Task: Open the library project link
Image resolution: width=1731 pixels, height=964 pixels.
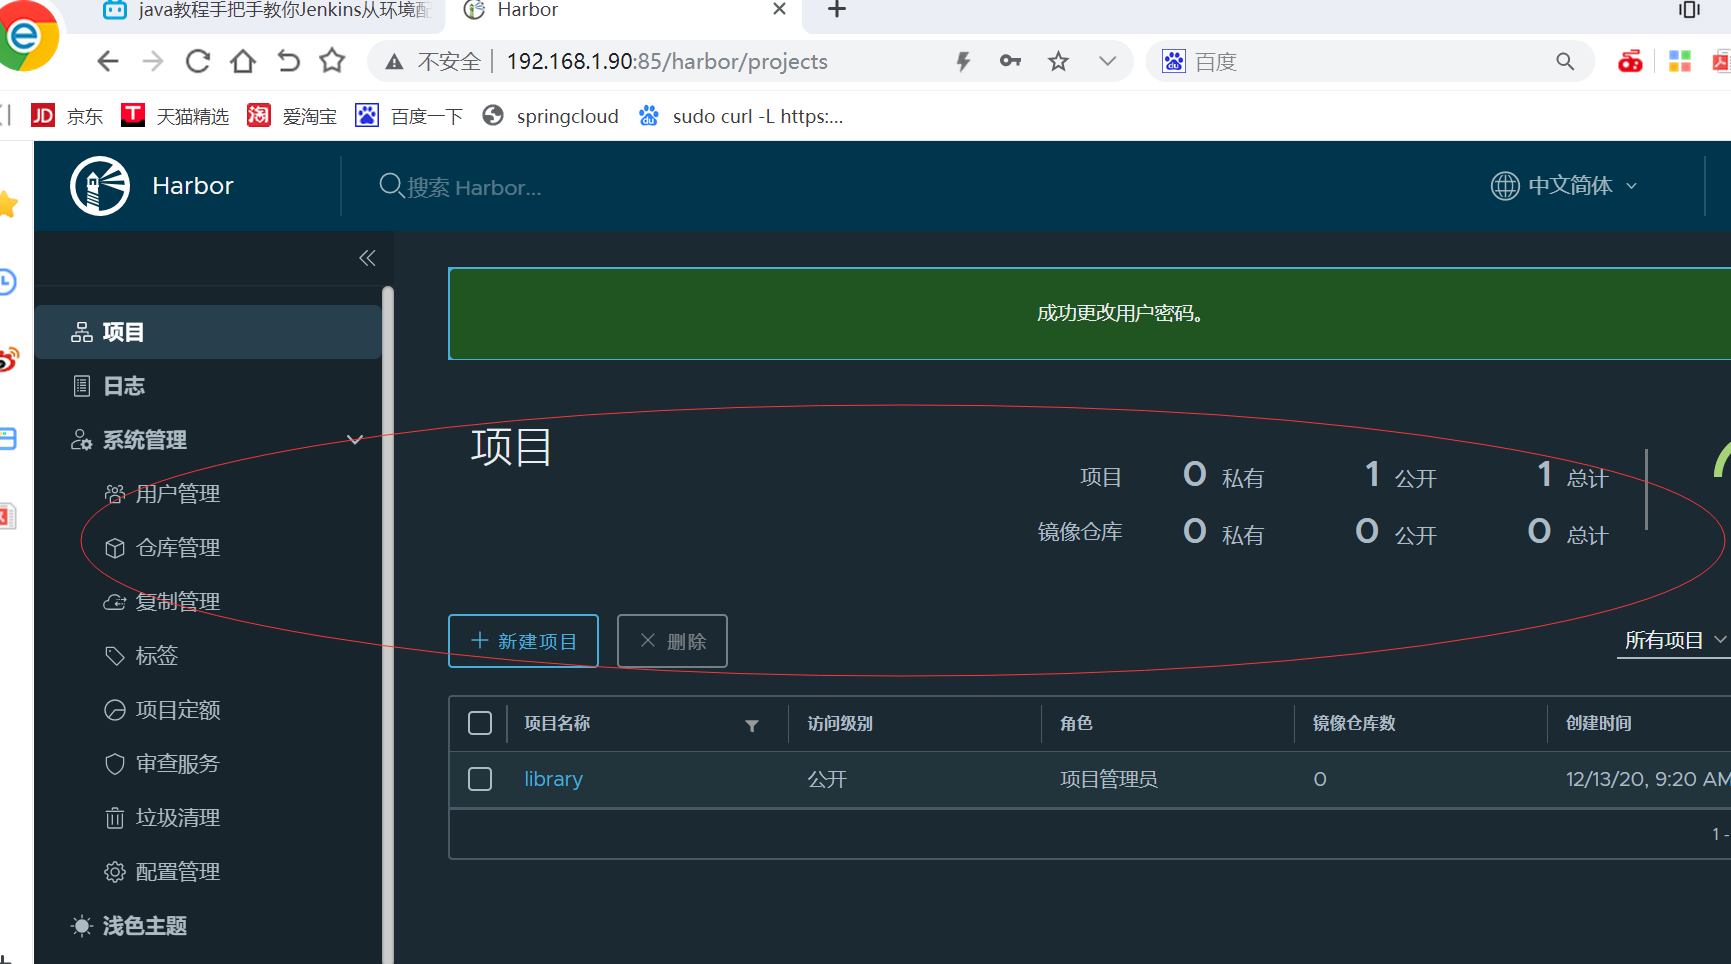Action: (553, 779)
